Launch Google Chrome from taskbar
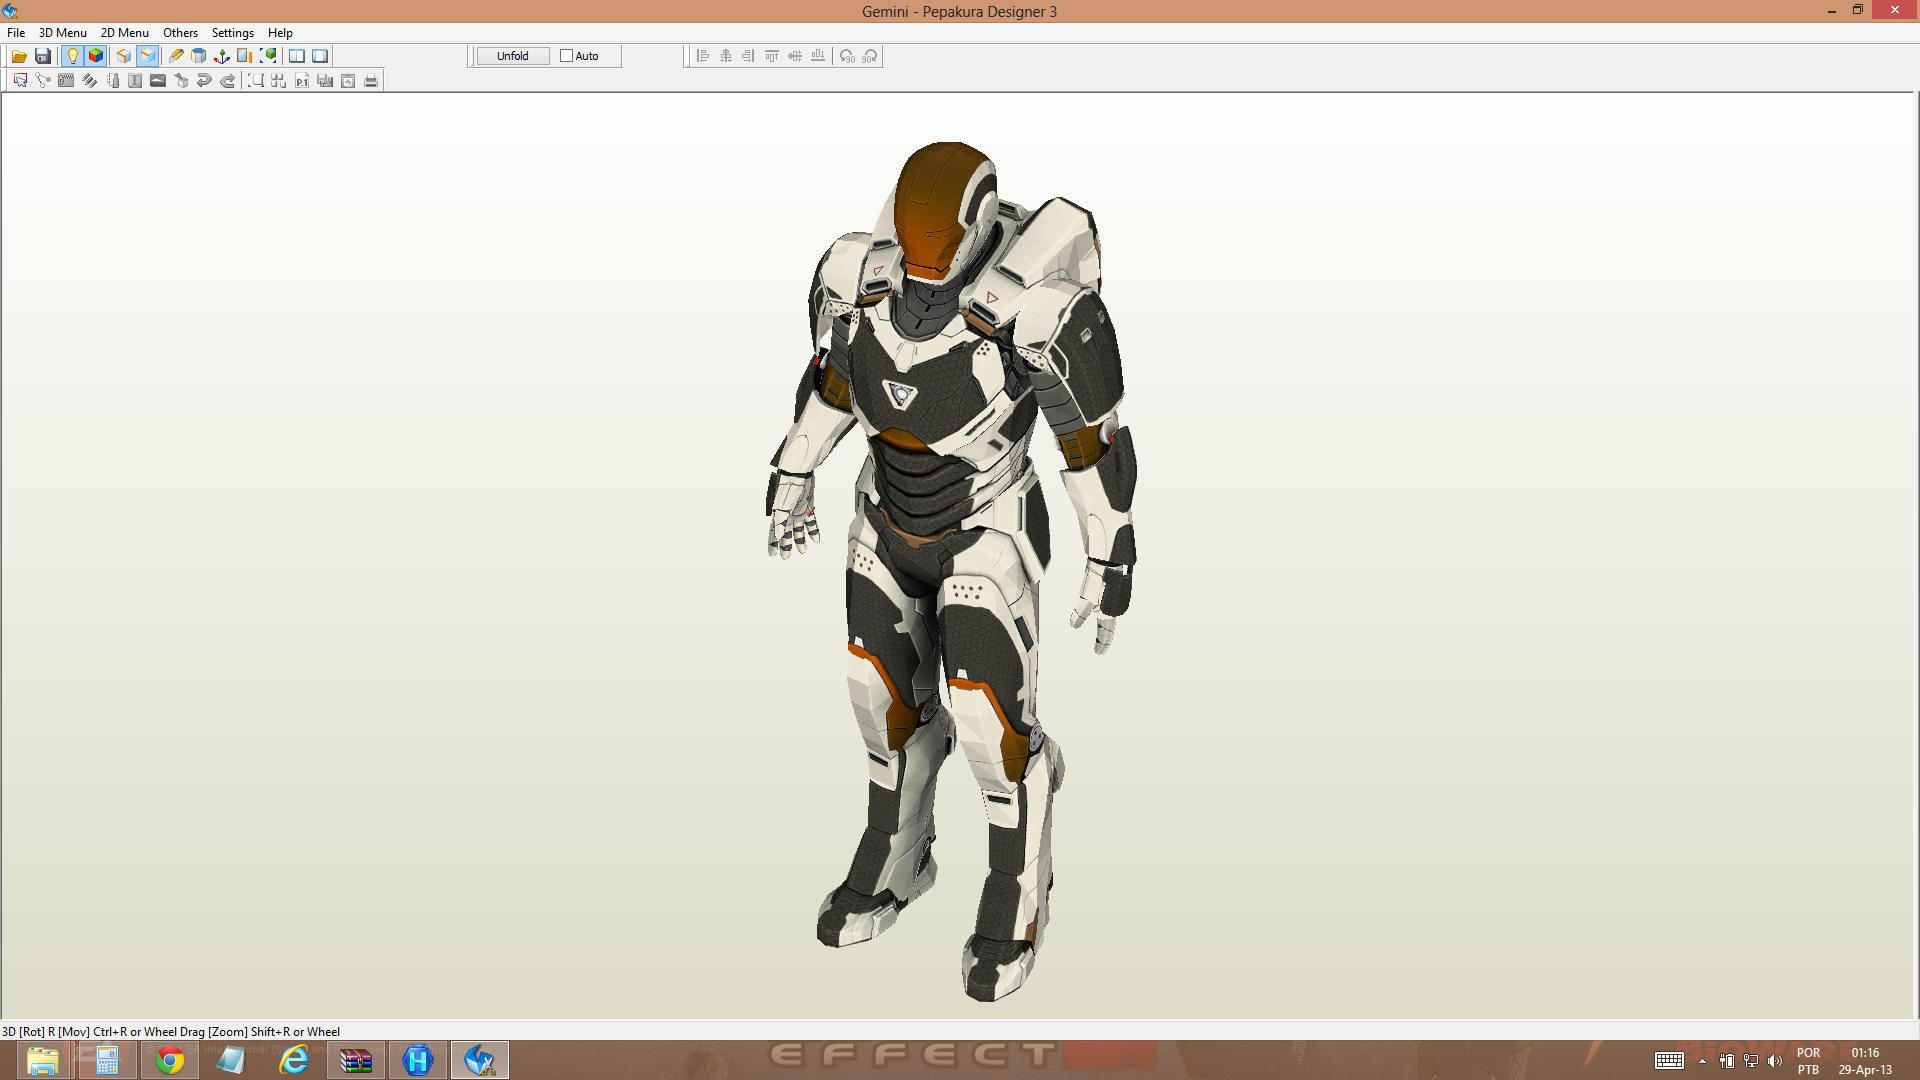Screen dimensions: 1920x1080 tap(170, 1060)
